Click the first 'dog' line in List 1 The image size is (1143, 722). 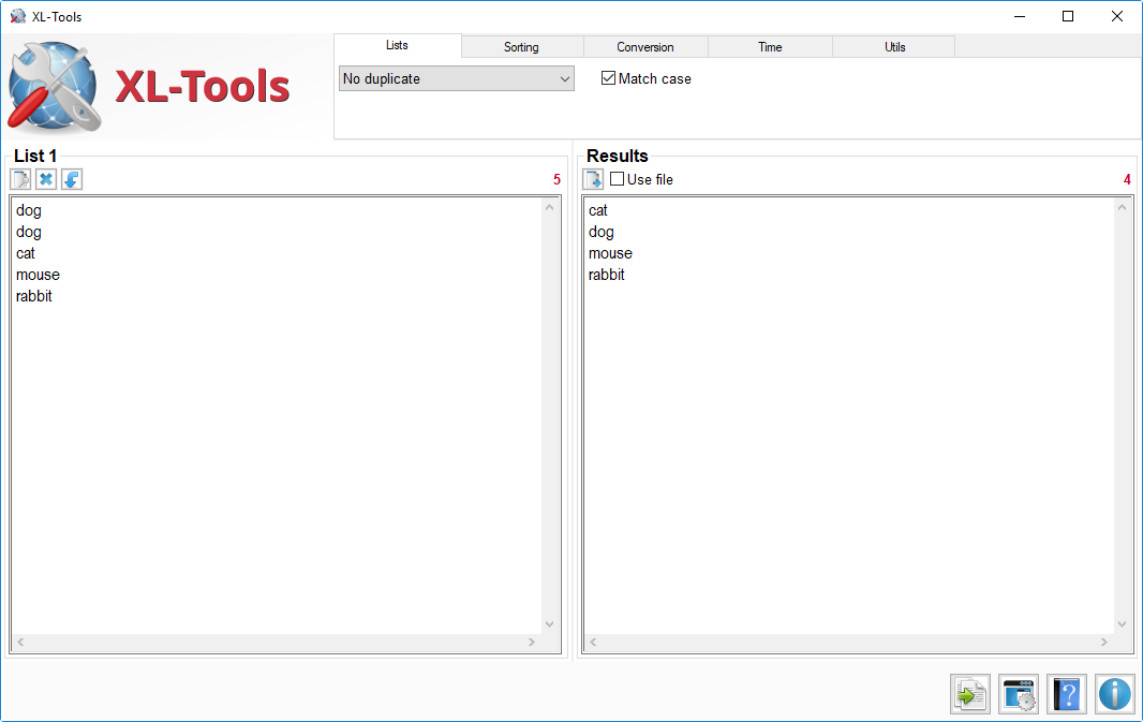point(28,210)
